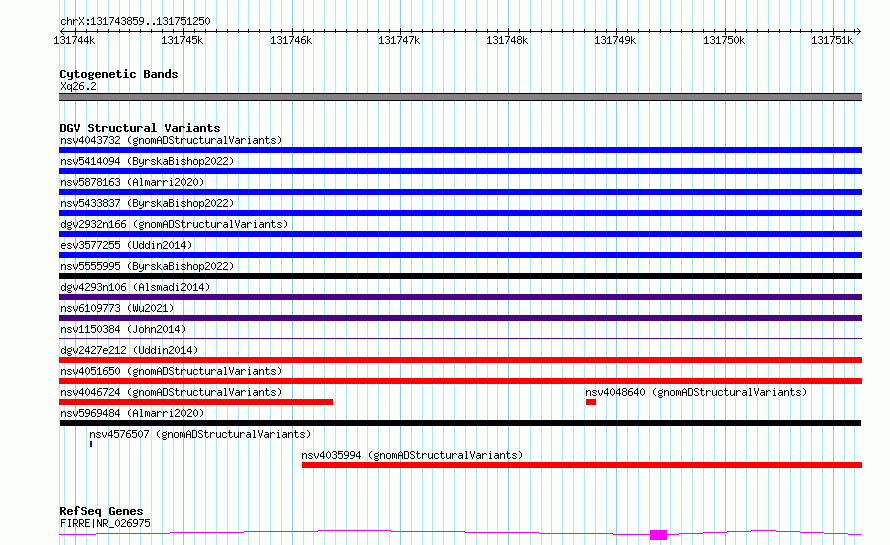Click the DGV Structural Variants track title
This screenshot has width=890, height=545.
[x=140, y=128]
